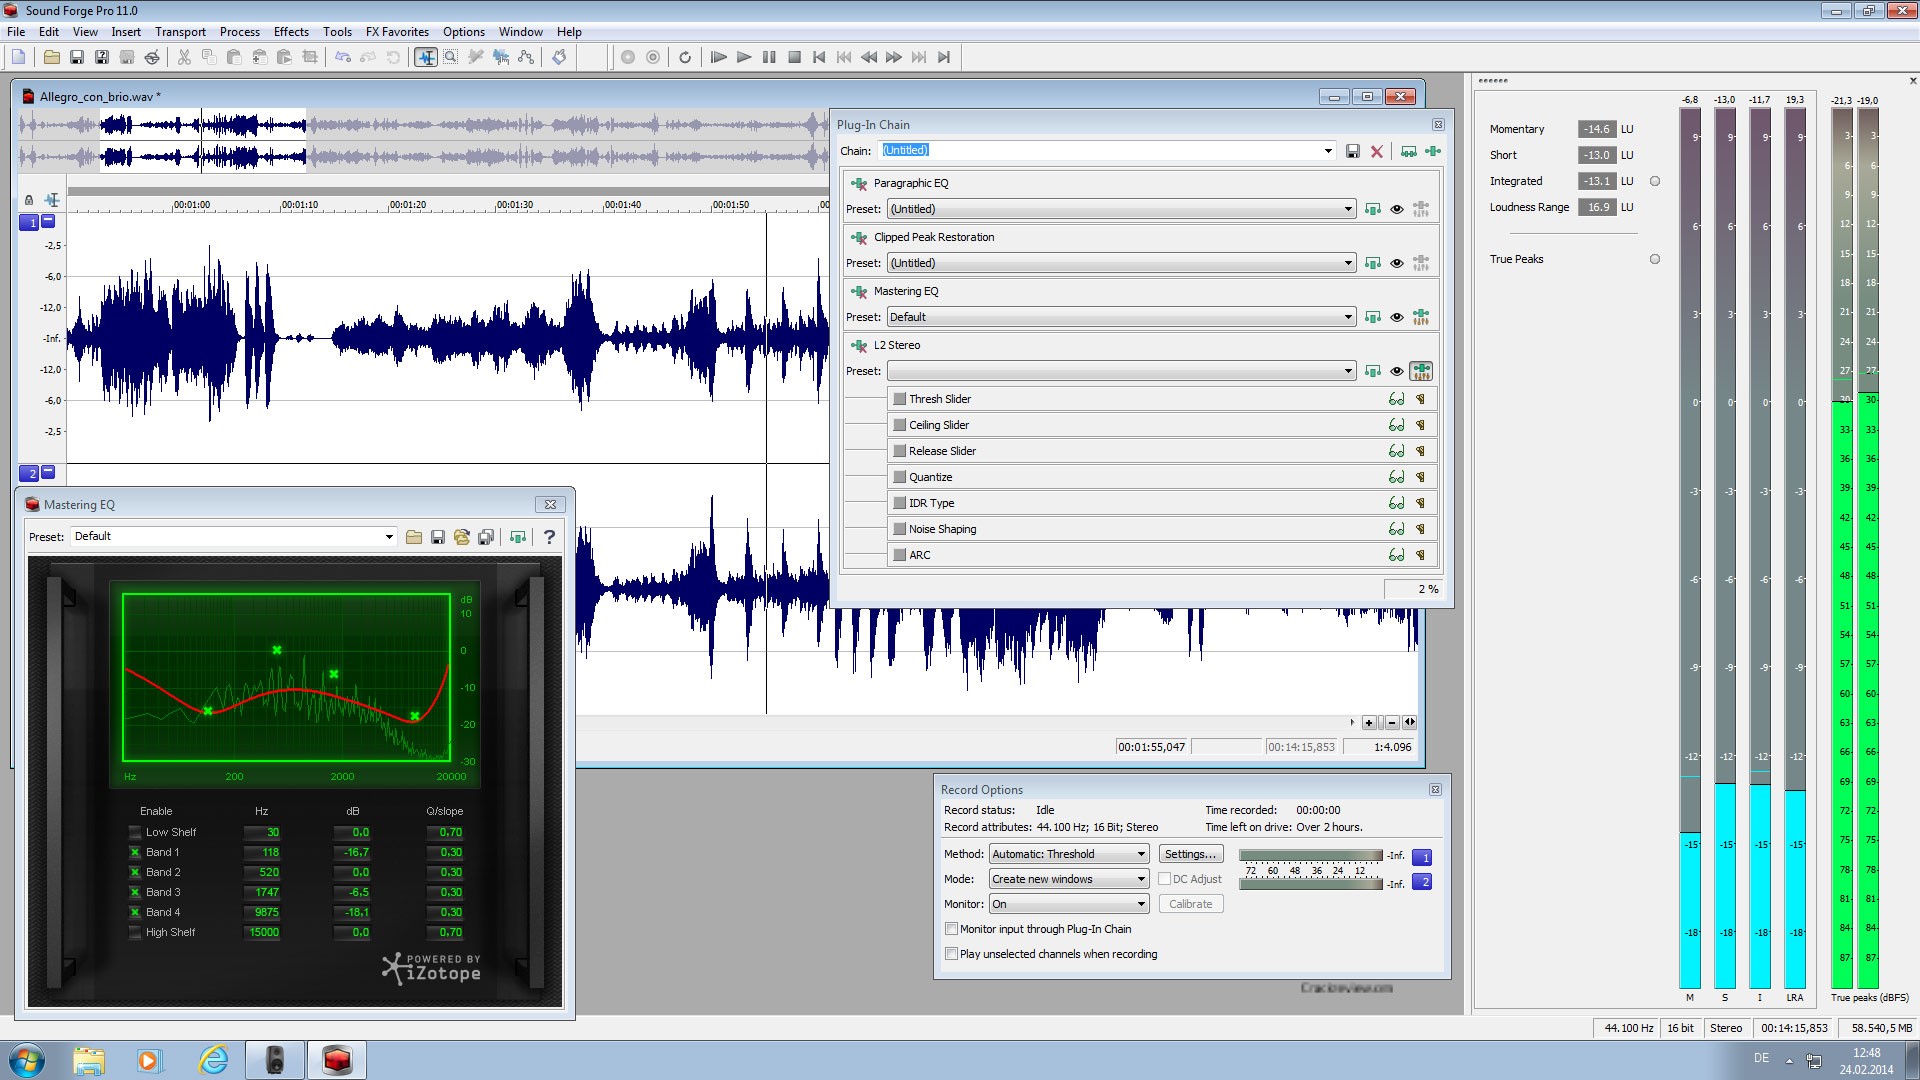Toggle Band 1 enable checkbox in Mastering EQ
Image resolution: width=1920 pixels, height=1080 pixels.
coord(135,851)
